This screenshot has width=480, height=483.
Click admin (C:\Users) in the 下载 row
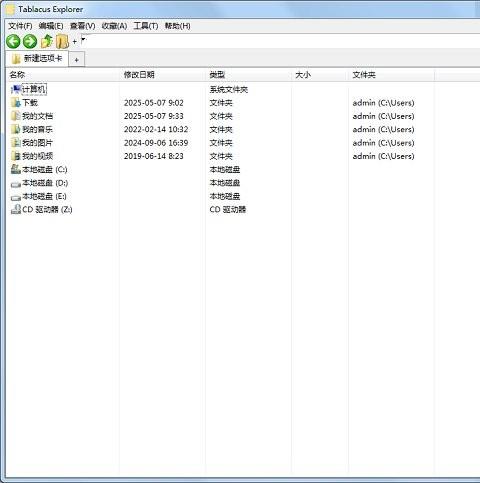tap(383, 103)
